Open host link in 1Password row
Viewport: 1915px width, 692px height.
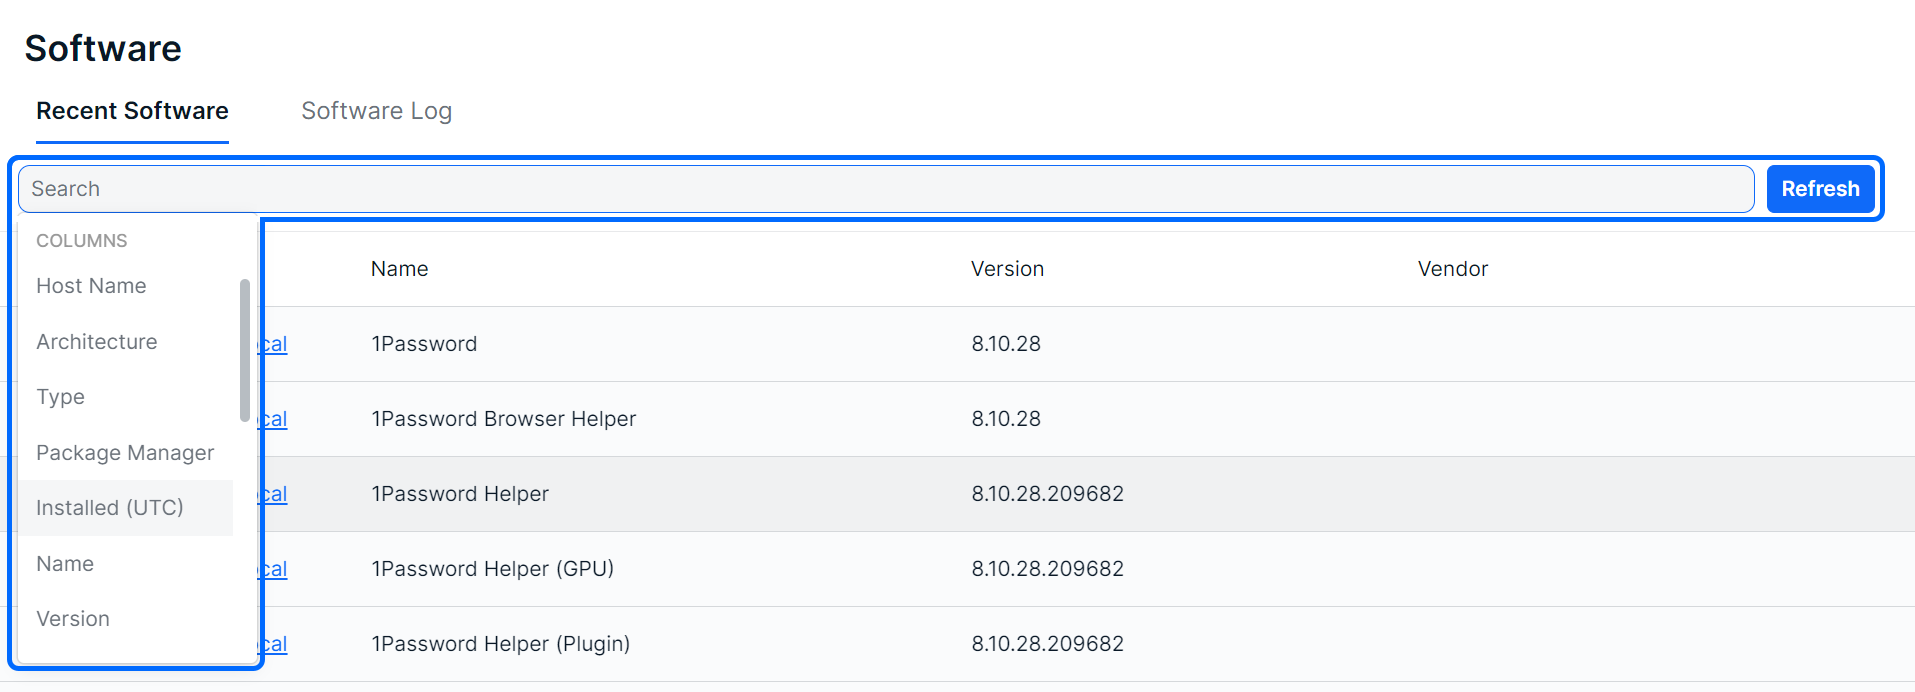tap(274, 344)
